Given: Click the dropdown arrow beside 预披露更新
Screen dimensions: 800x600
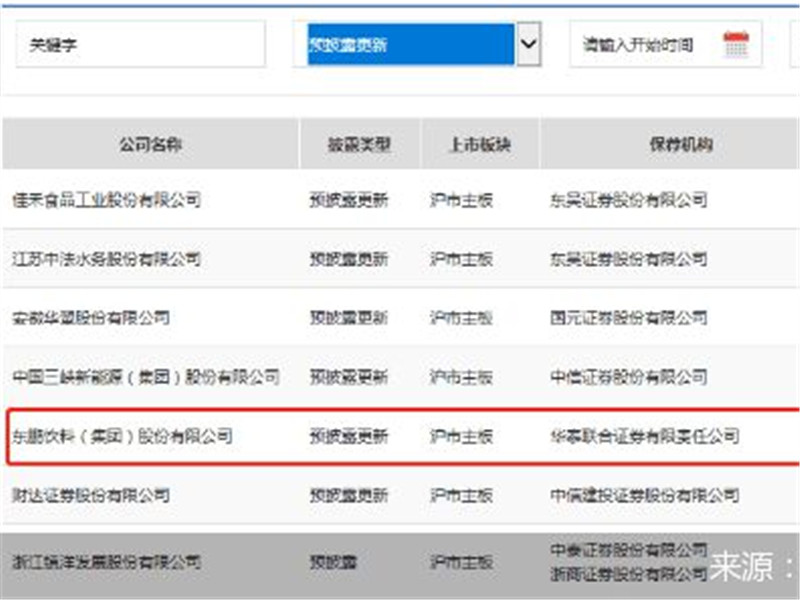Looking at the screenshot, I should click(529, 44).
